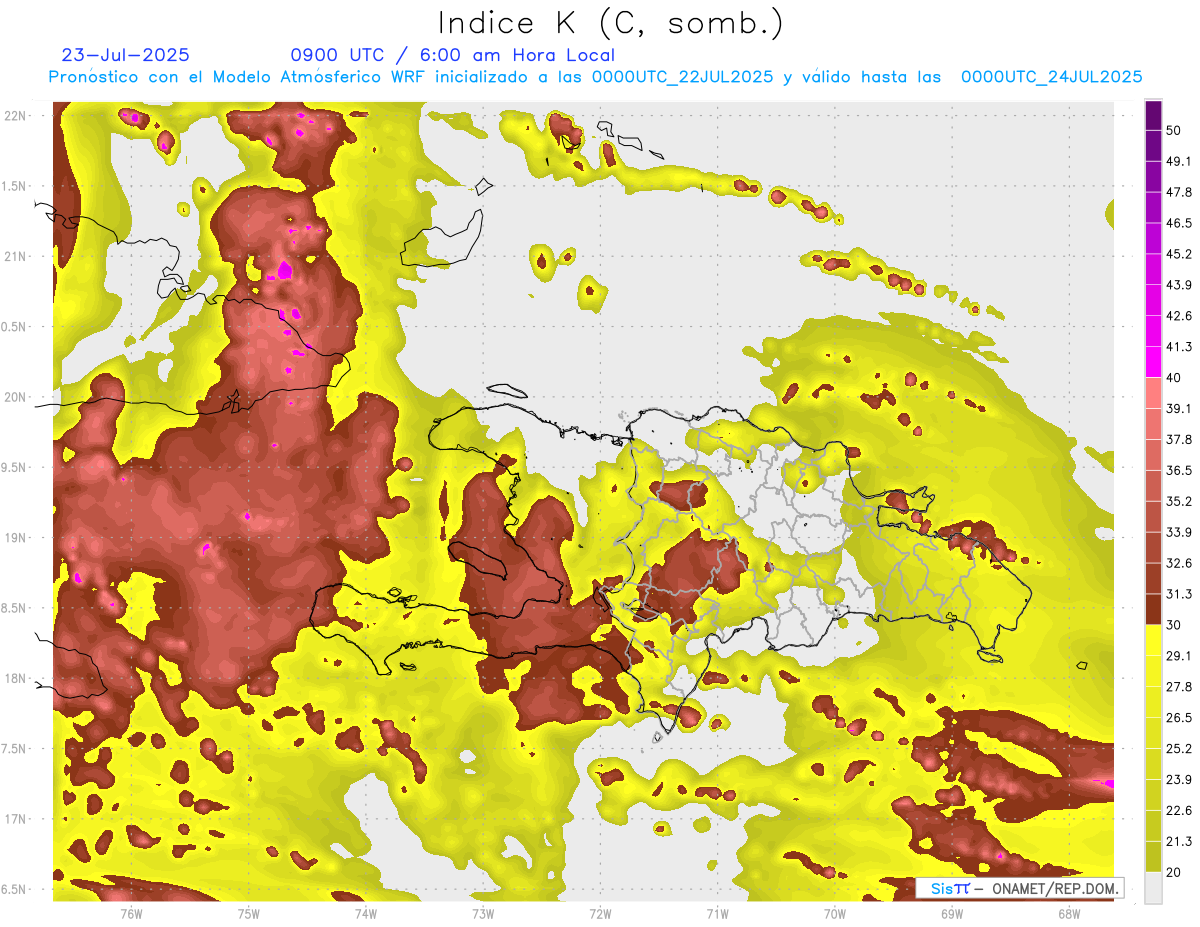Image resolution: width=1200 pixels, height=927 pixels.
Task: Click the longitude label '69W'
Action: [951, 913]
